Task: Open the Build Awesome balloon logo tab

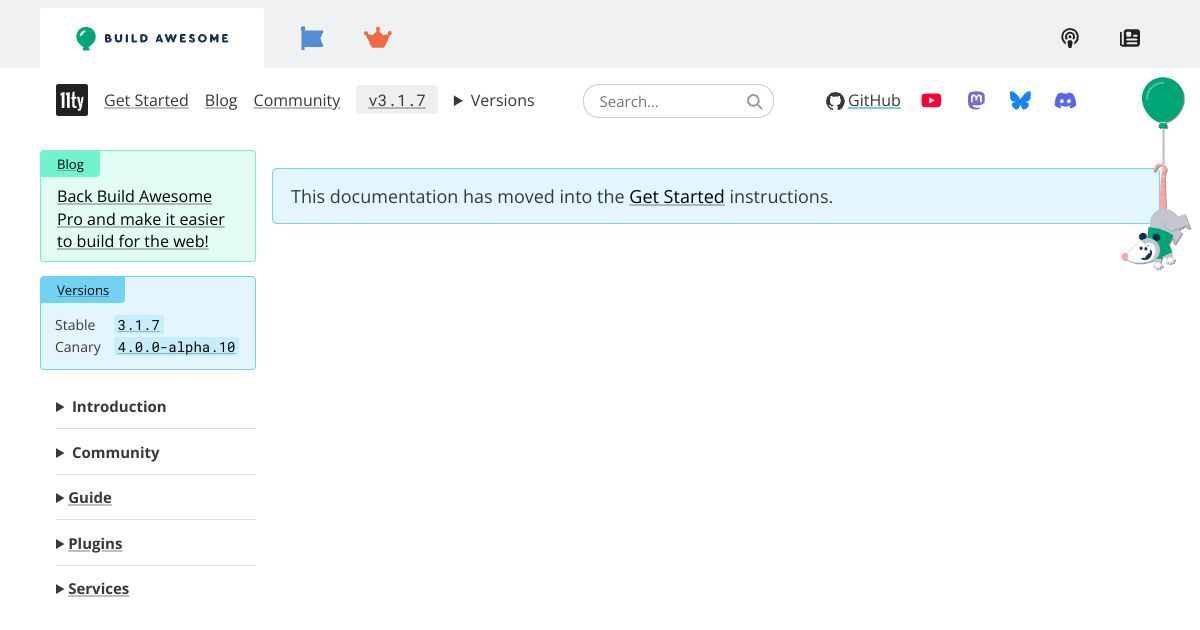Action: [152, 38]
